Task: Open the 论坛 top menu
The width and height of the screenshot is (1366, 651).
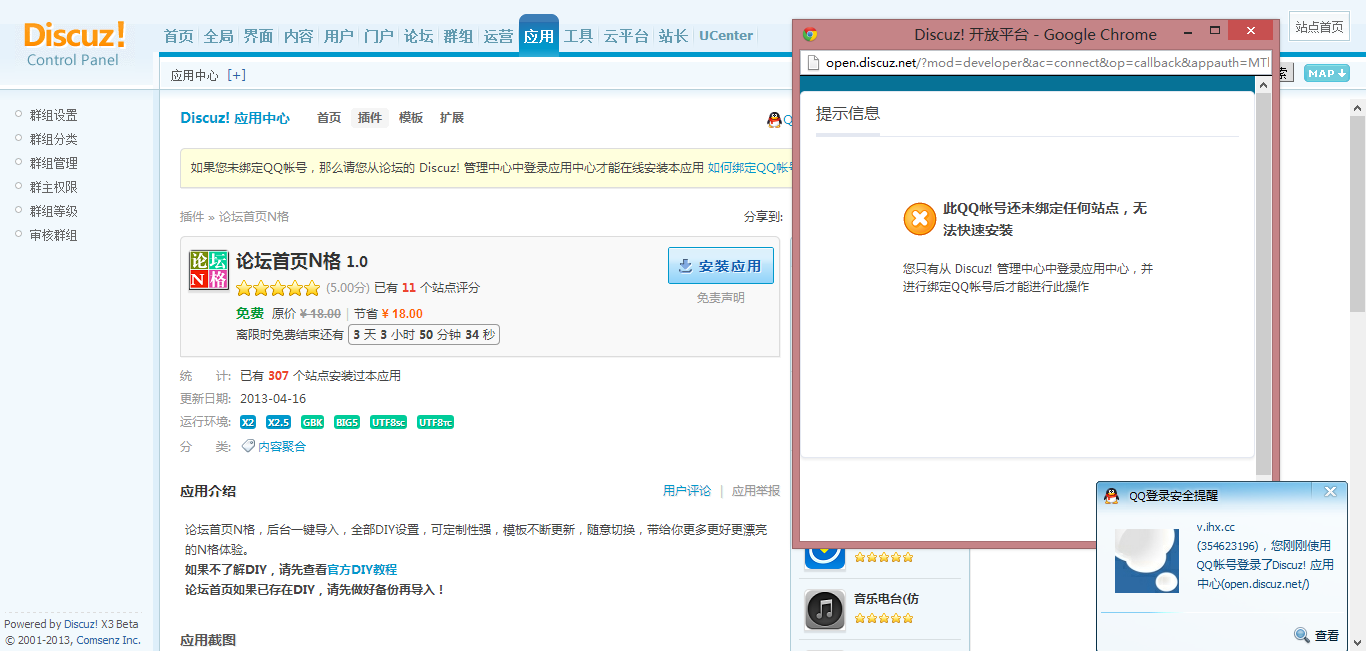Action: (x=419, y=36)
